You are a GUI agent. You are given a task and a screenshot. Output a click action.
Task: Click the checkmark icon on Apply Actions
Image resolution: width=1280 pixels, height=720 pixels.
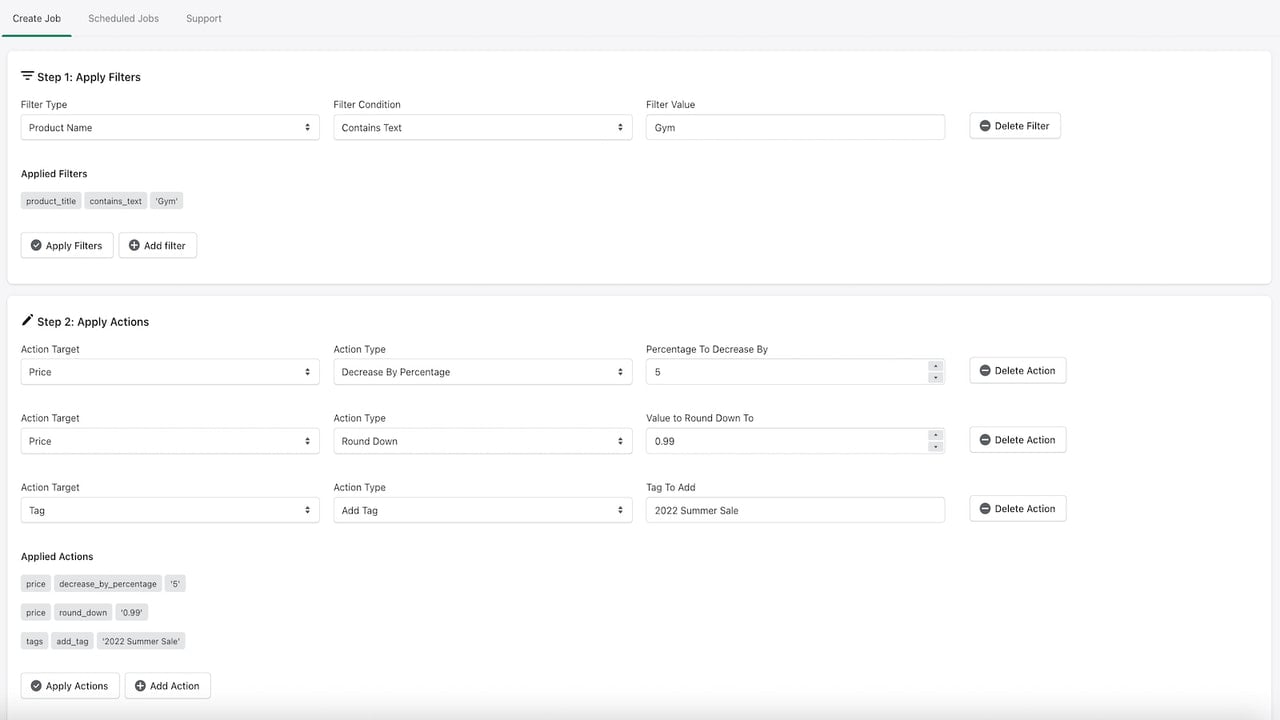coord(36,685)
